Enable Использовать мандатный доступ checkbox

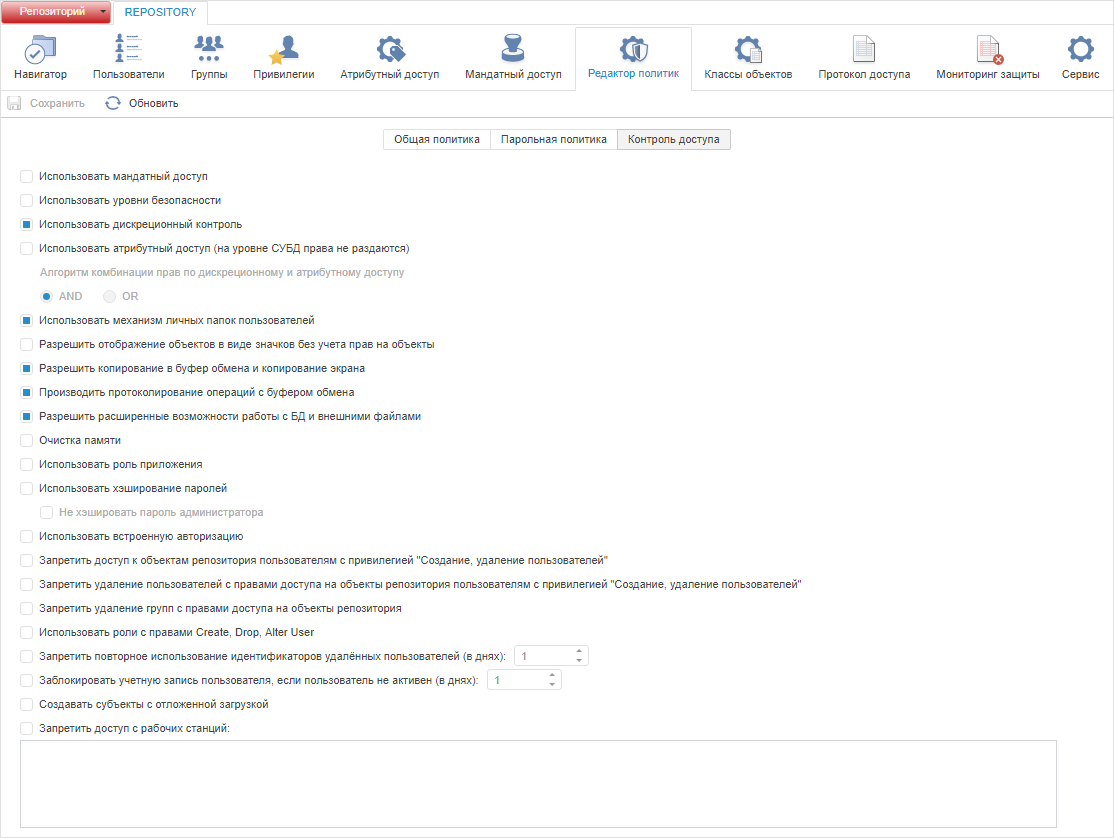26,176
